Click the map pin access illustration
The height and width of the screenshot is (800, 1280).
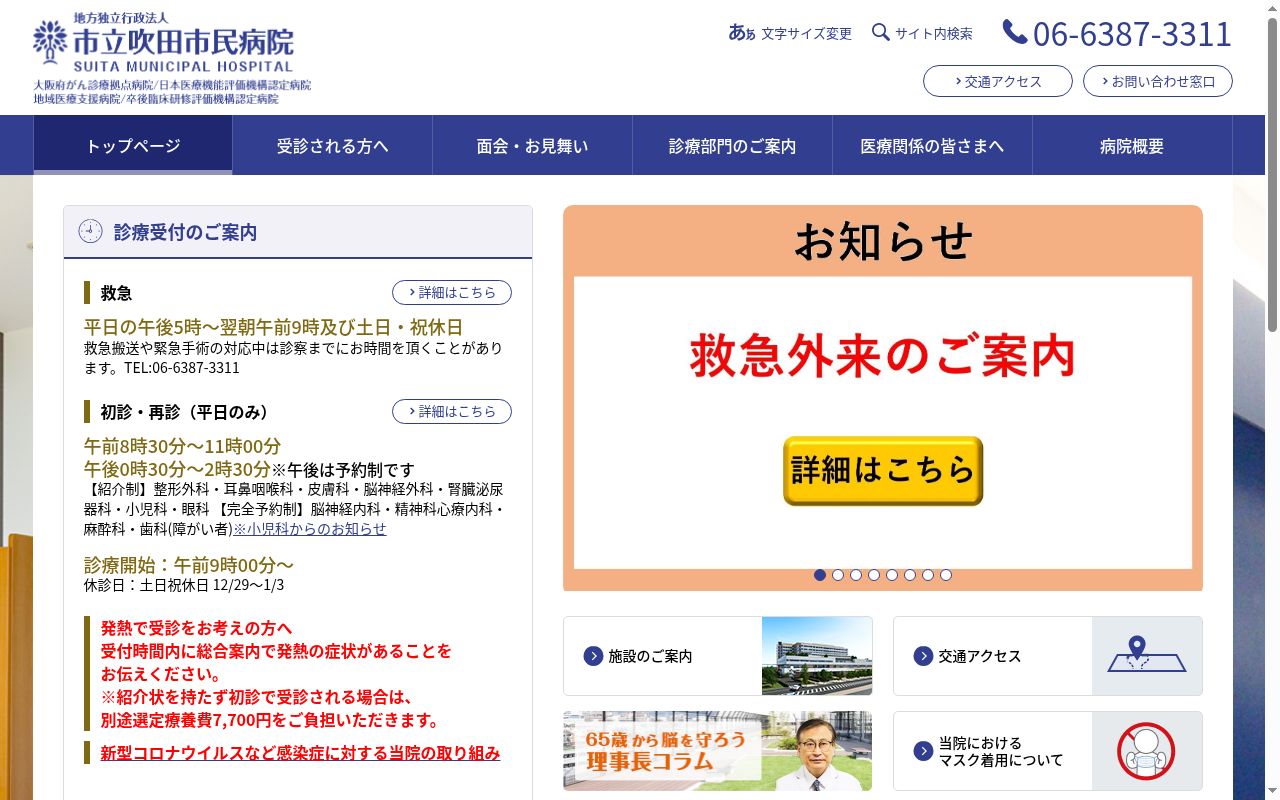coord(1146,656)
